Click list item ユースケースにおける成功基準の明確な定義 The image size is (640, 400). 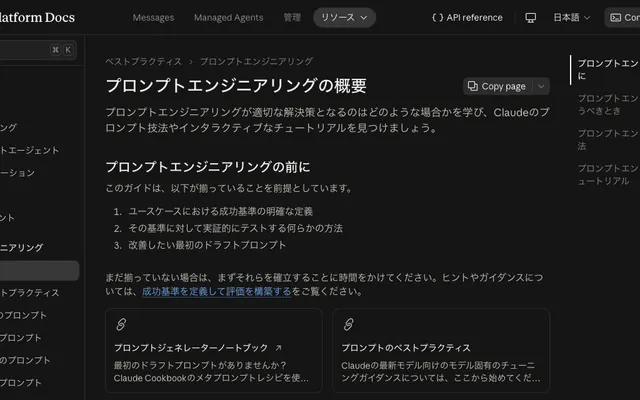pos(220,211)
